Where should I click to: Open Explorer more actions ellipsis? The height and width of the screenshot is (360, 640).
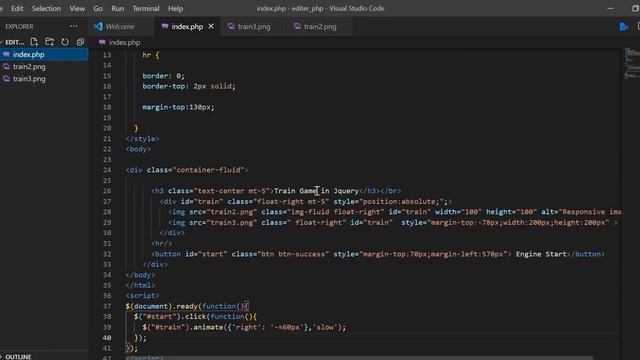click(x=73, y=27)
